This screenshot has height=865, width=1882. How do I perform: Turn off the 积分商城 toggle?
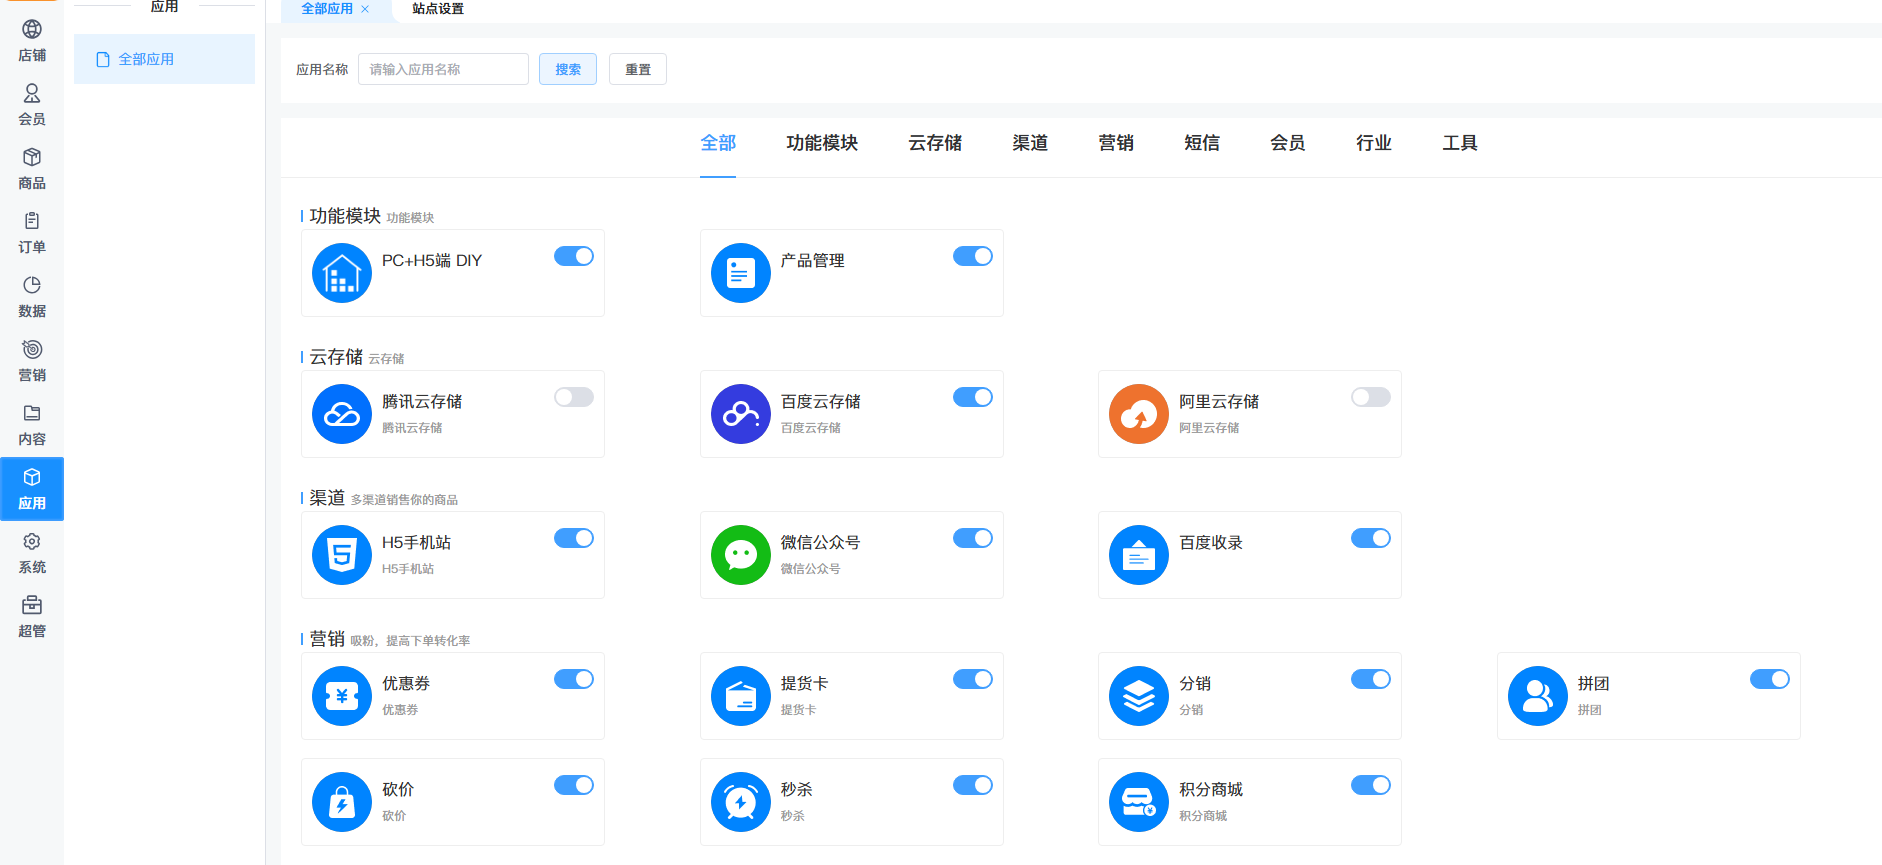[x=1371, y=785]
